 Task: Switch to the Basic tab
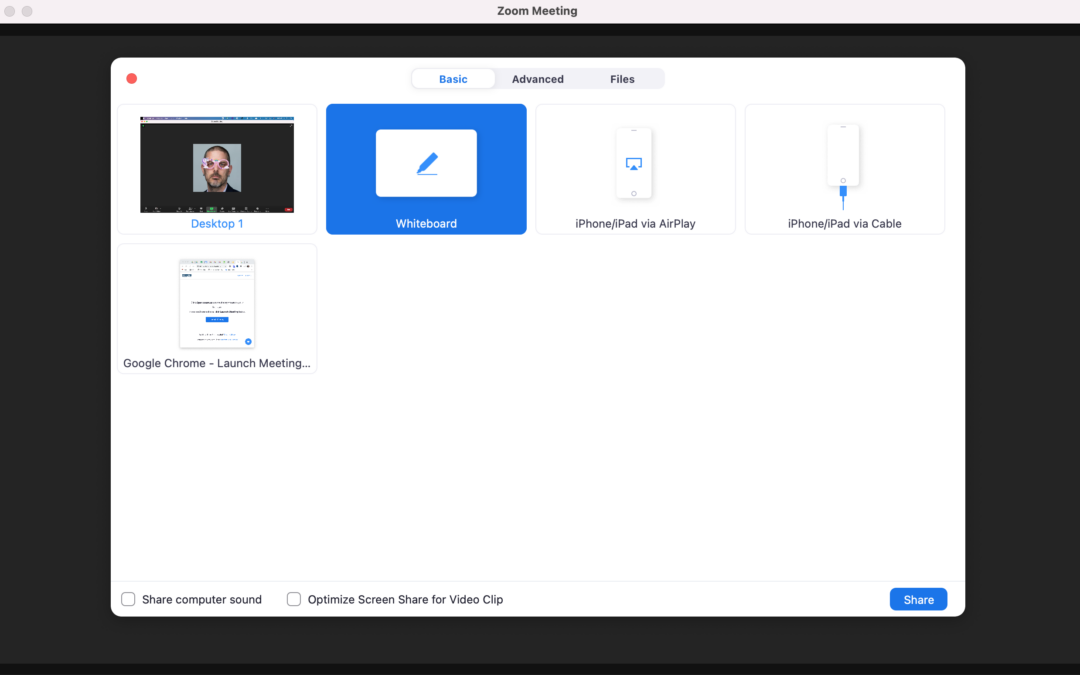(x=453, y=79)
